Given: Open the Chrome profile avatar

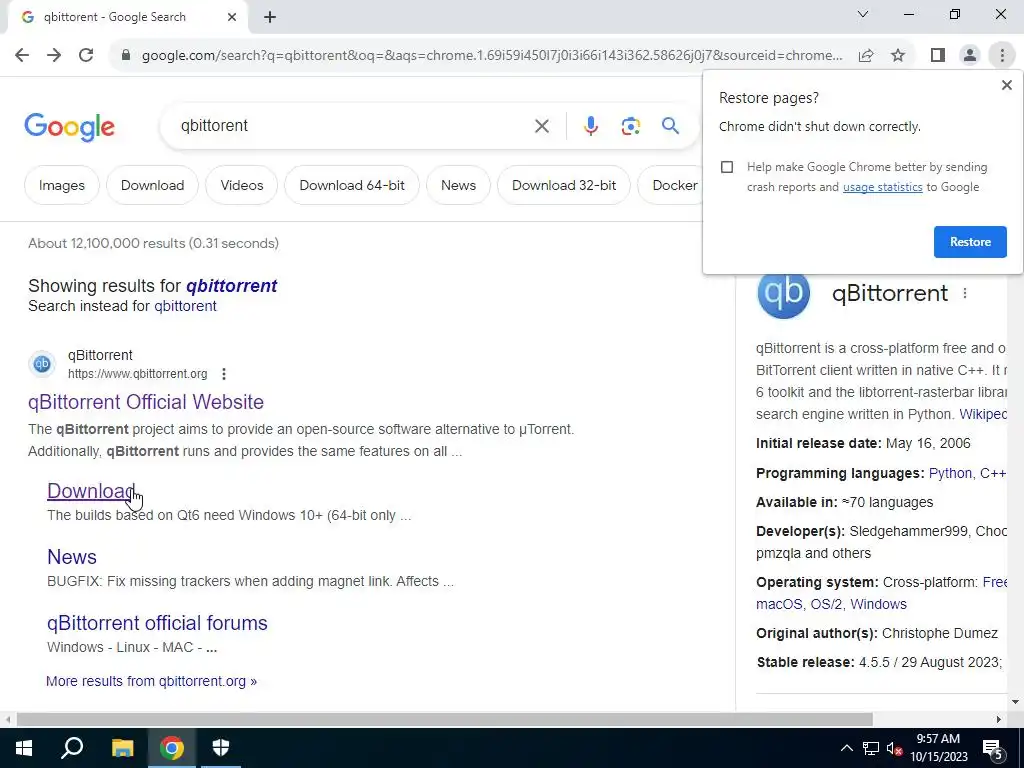Looking at the screenshot, I should pyautogui.click(x=970, y=56).
